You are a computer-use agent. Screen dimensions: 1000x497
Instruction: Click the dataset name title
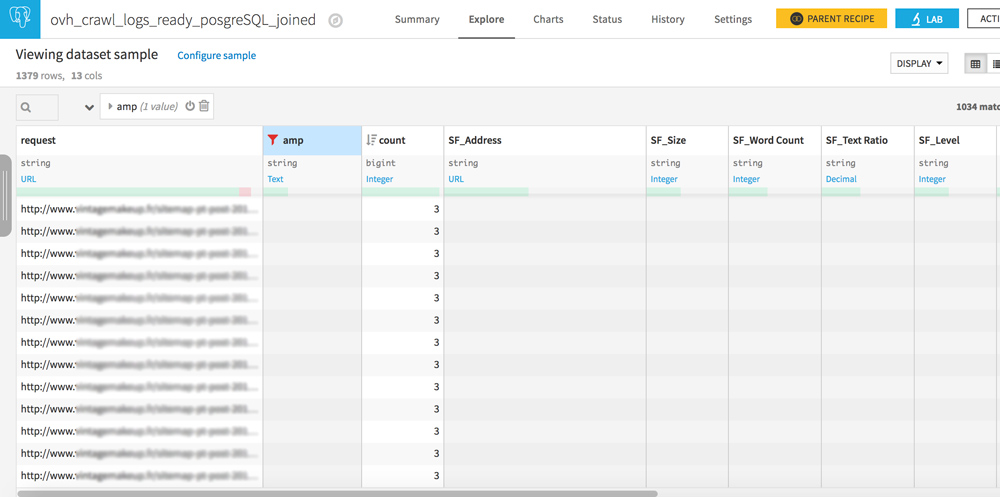tap(183, 20)
